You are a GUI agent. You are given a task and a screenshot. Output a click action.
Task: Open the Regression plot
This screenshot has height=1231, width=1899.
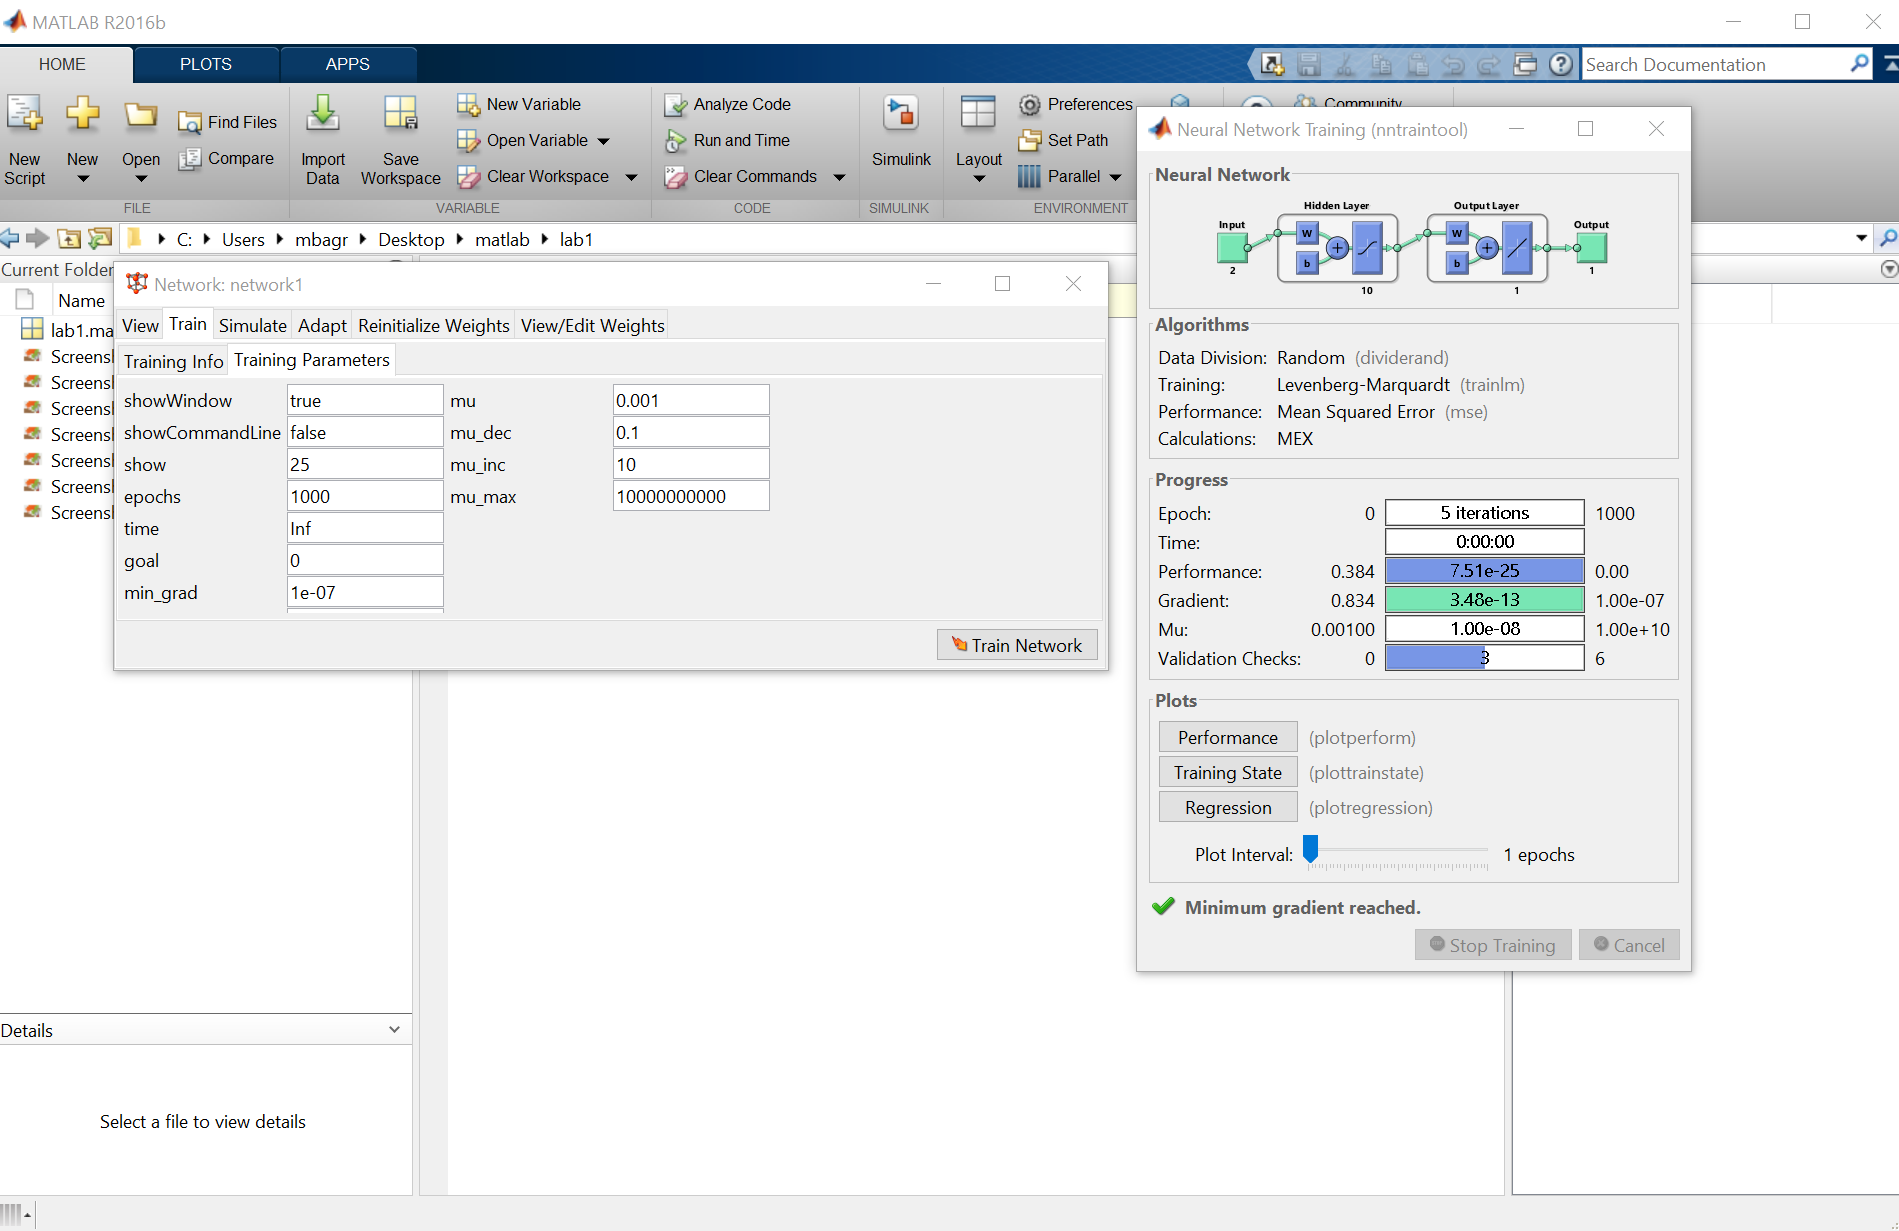pyautogui.click(x=1227, y=807)
